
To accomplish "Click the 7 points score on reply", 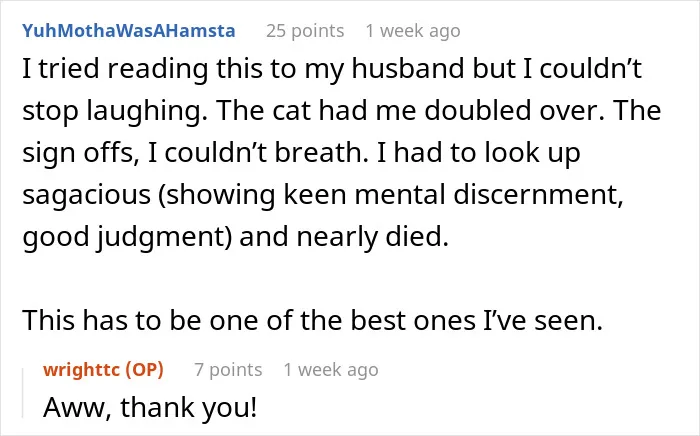I will [x=228, y=370].
